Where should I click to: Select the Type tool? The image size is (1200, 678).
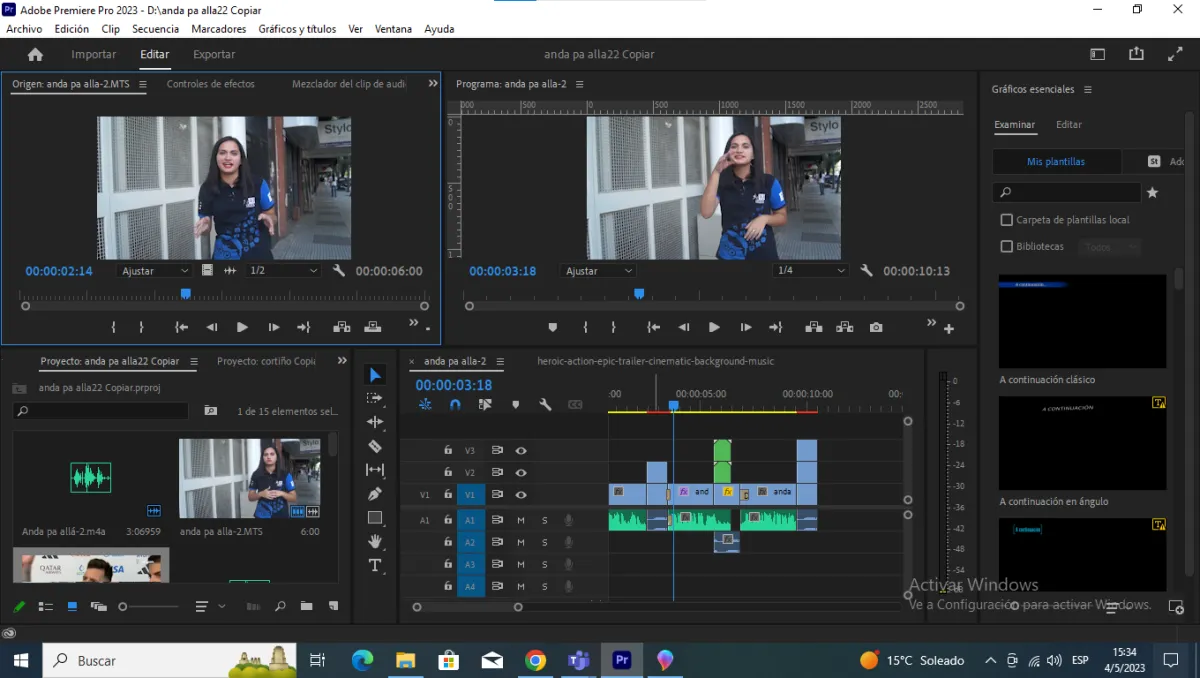pos(375,565)
